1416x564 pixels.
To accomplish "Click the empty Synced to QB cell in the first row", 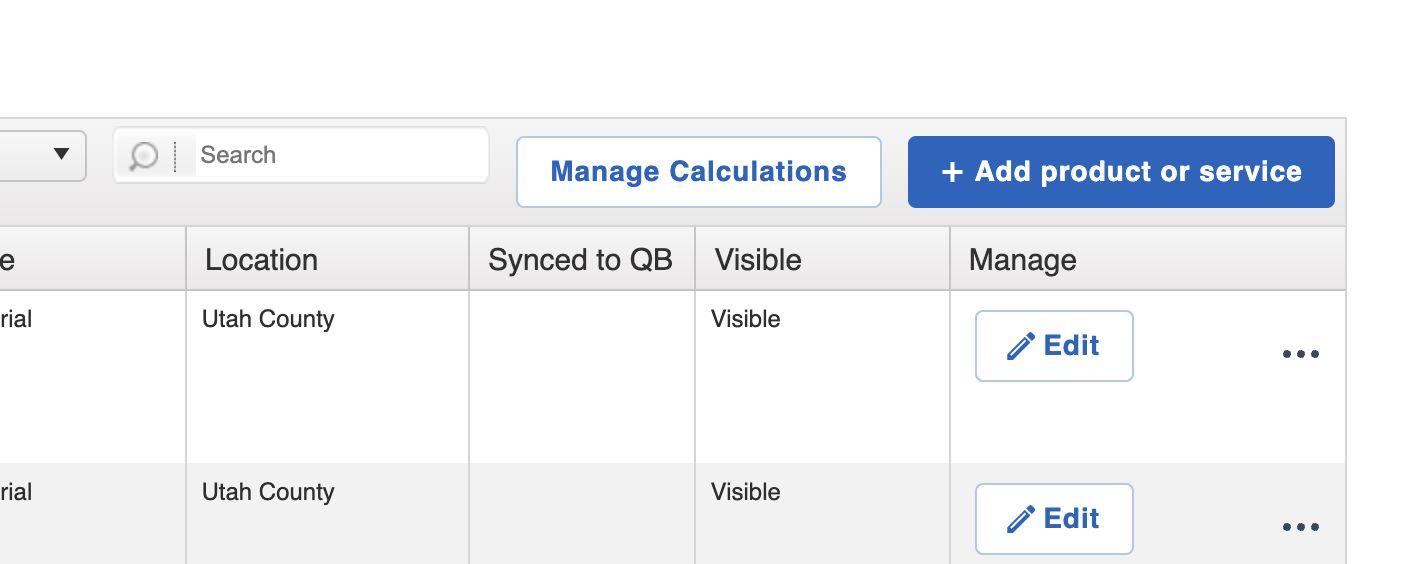I will point(581,376).
